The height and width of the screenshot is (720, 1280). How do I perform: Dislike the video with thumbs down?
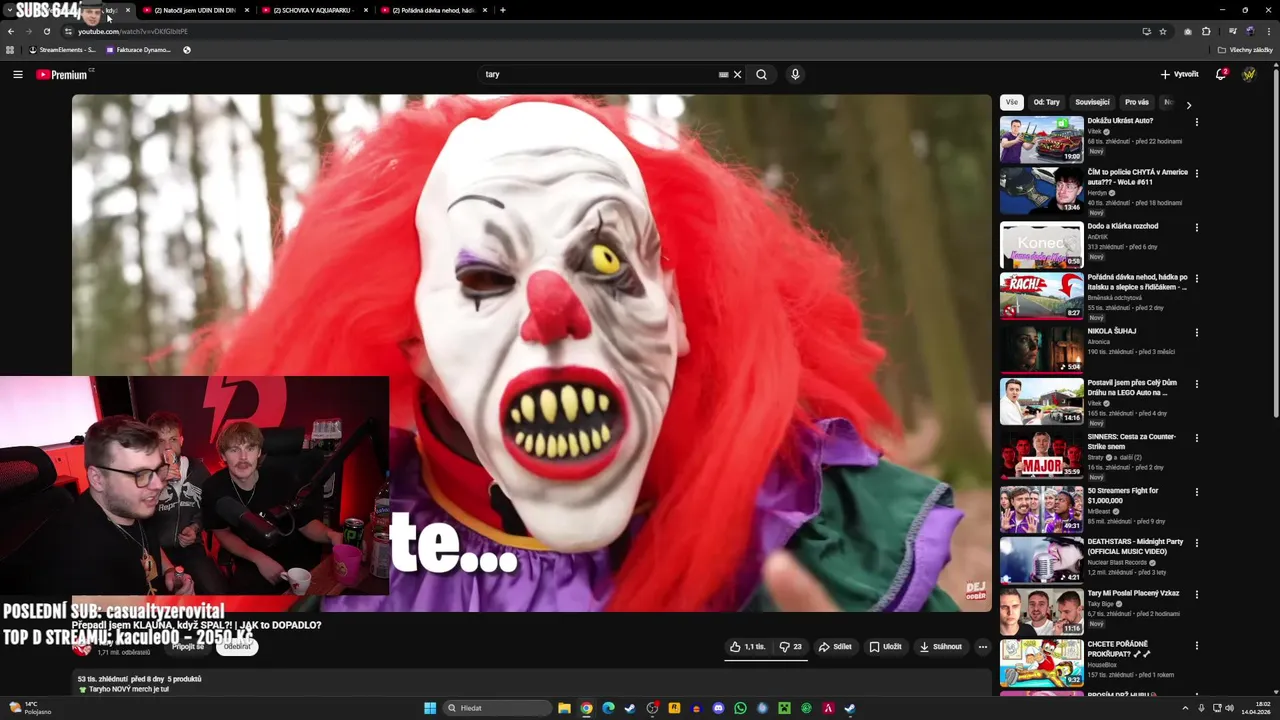(x=790, y=647)
